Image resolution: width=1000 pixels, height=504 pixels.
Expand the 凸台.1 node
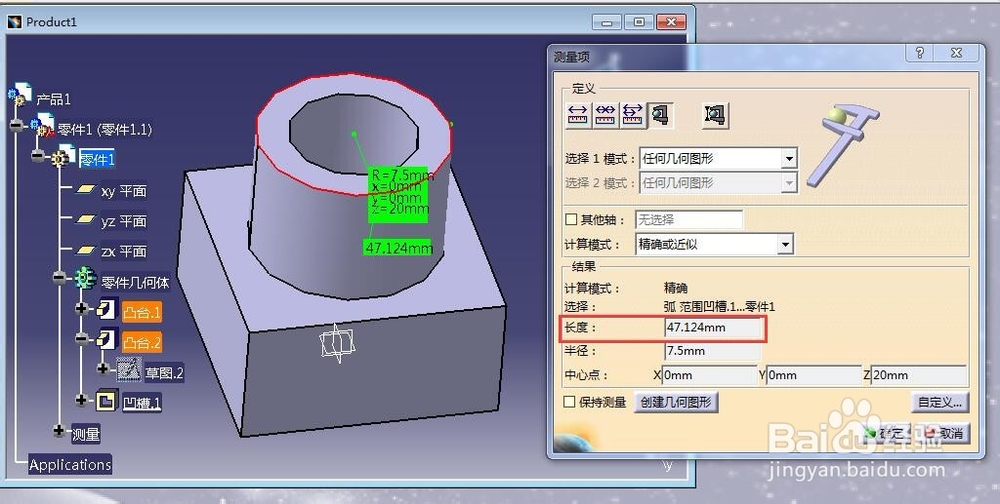(82, 309)
